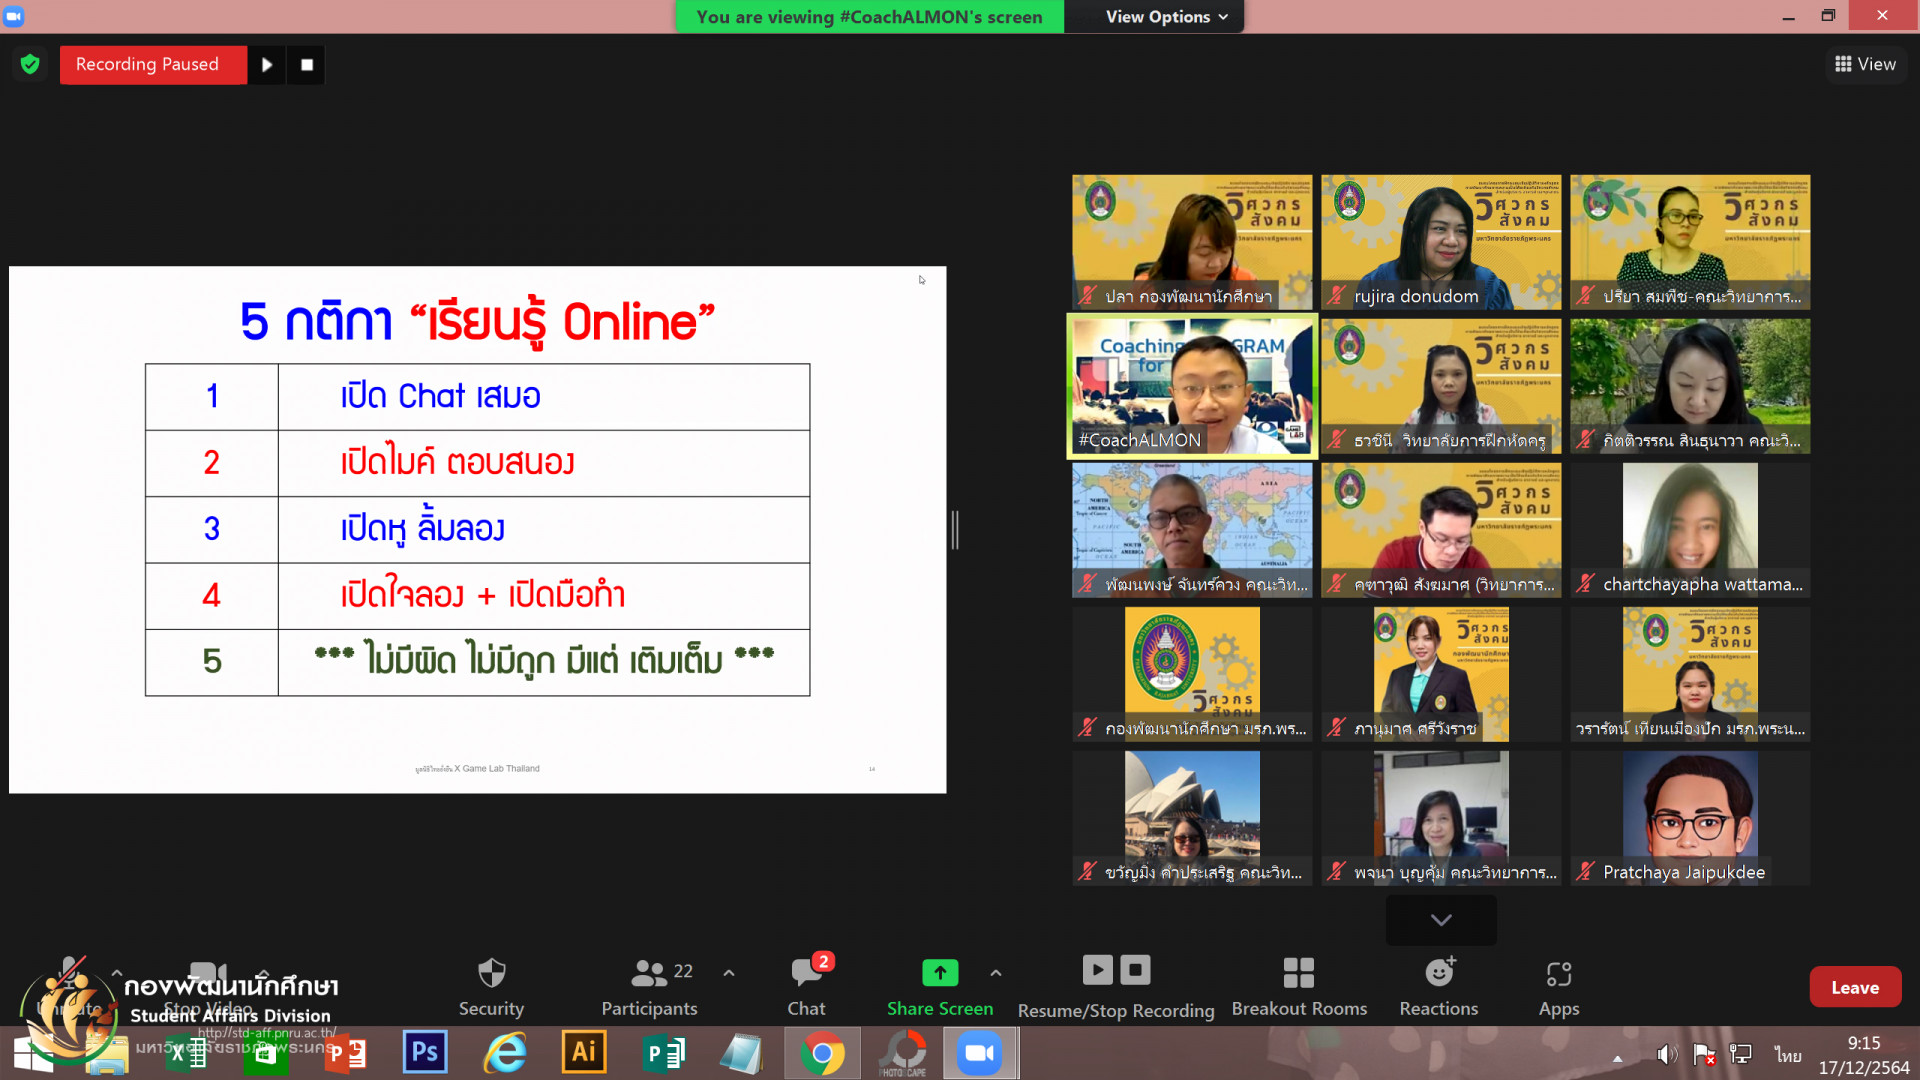Click the green Share Screen icon
1920x1080 pixels.
pos(939,972)
